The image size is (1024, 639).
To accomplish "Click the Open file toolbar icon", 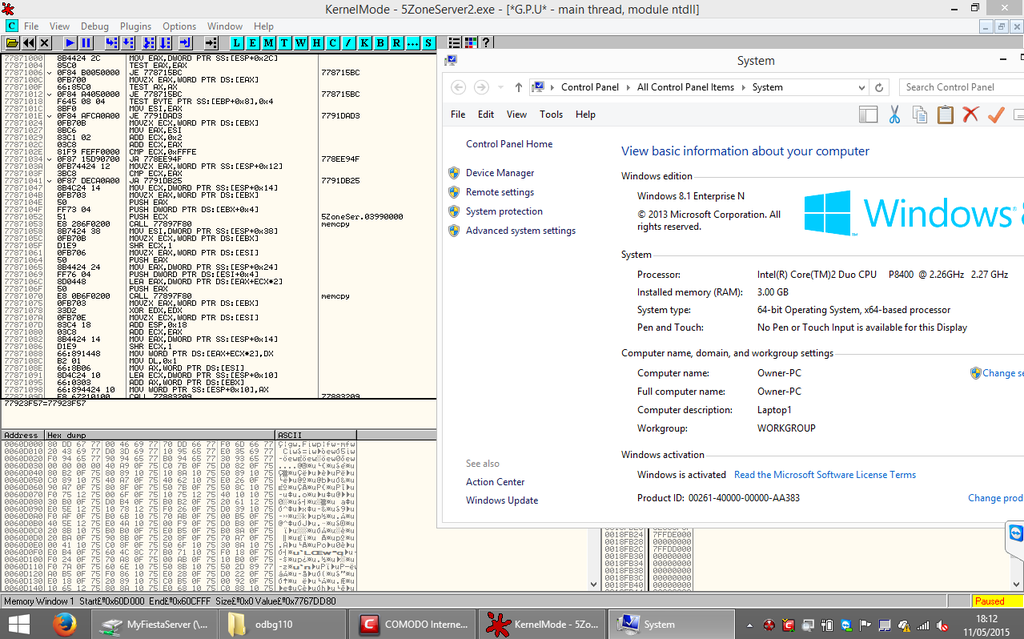I will (x=11, y=43).
